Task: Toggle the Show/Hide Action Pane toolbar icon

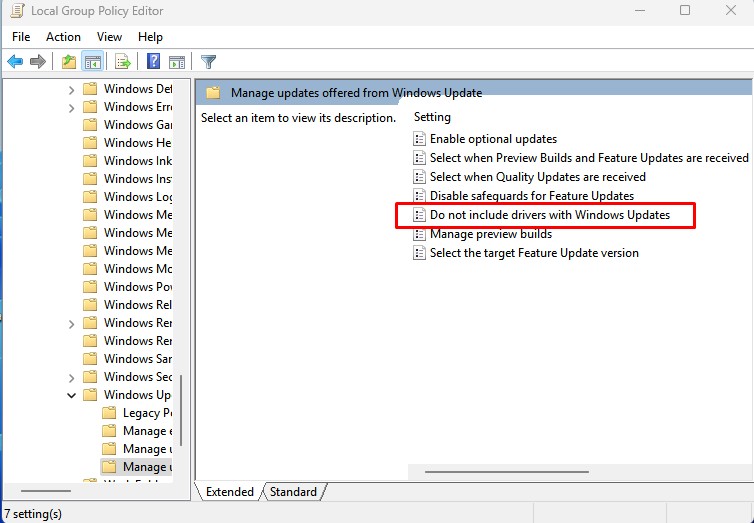Action: click(177, 62)
